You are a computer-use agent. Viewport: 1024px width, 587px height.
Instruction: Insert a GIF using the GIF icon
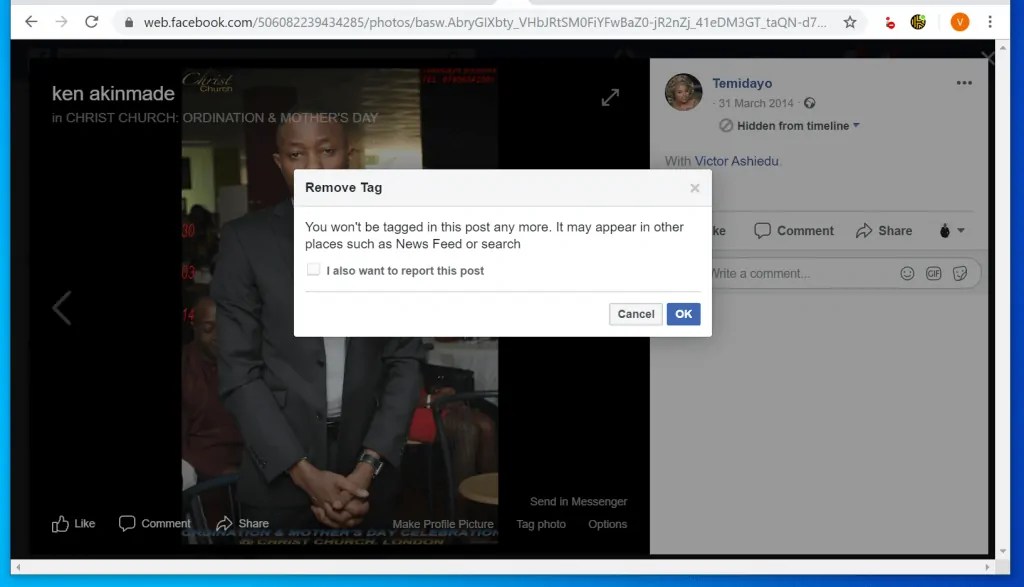tap(934, 273)
